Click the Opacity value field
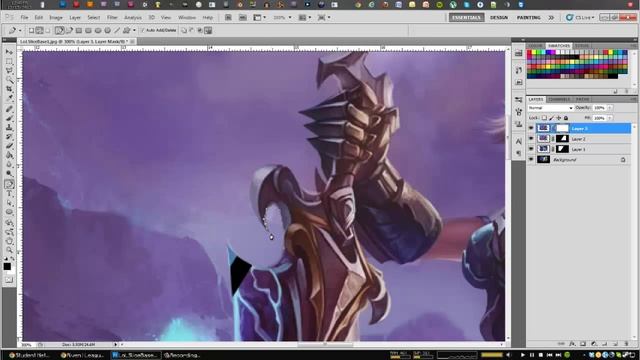Screen dimensions: 640x360 click(x=599, y=108)
